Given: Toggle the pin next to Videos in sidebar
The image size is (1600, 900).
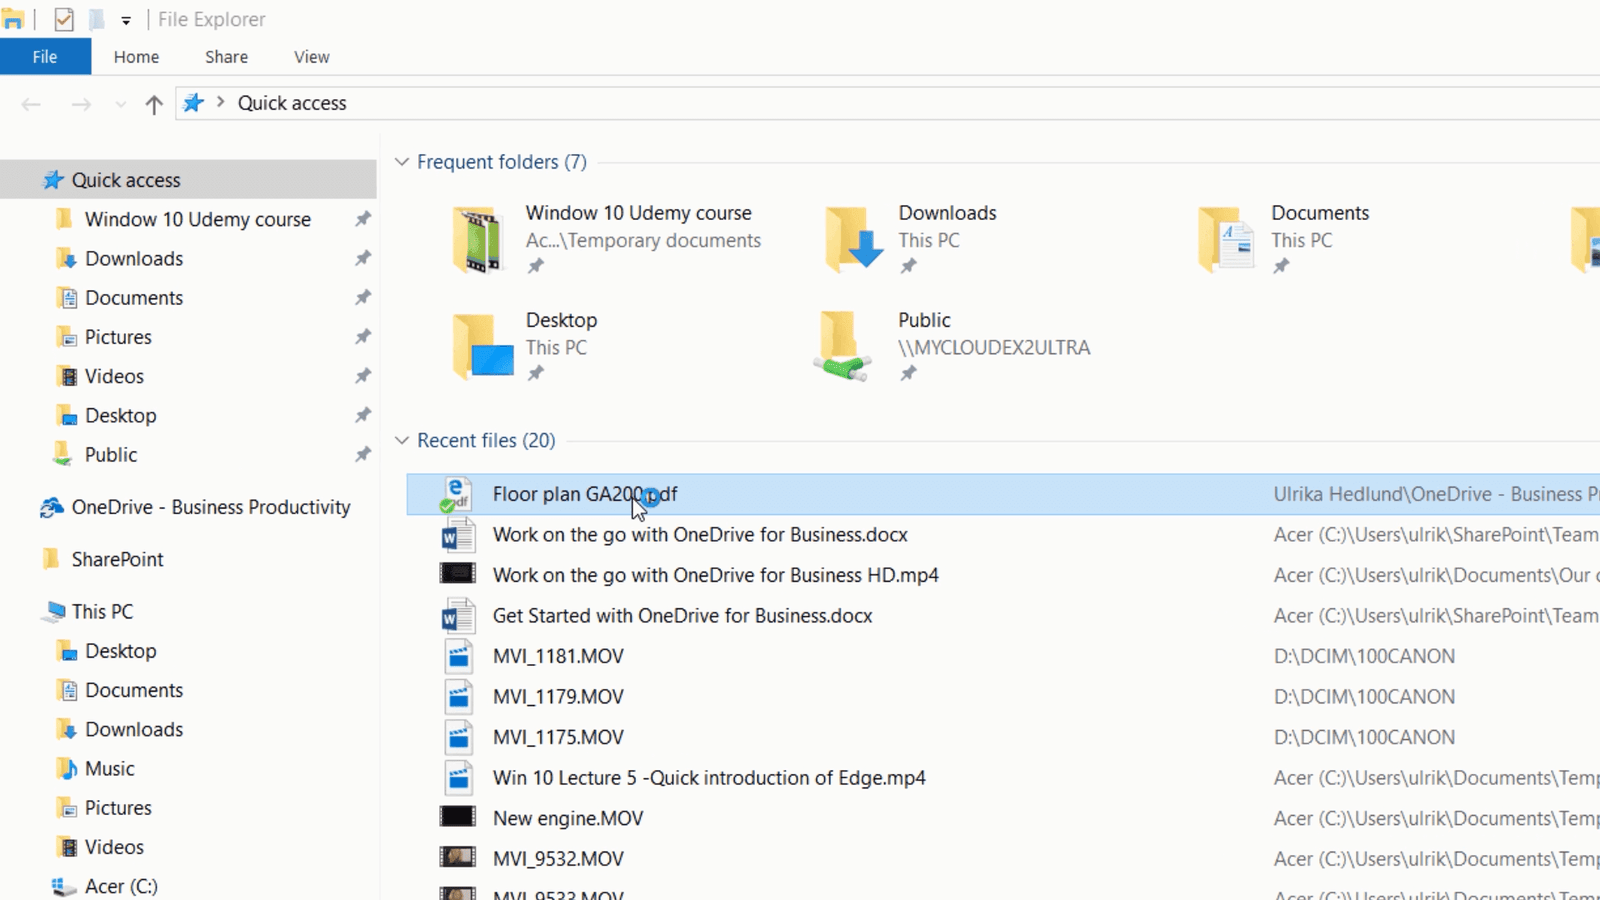Looking at the screenshot, I should pyautogui.click(x=363, y=376).
